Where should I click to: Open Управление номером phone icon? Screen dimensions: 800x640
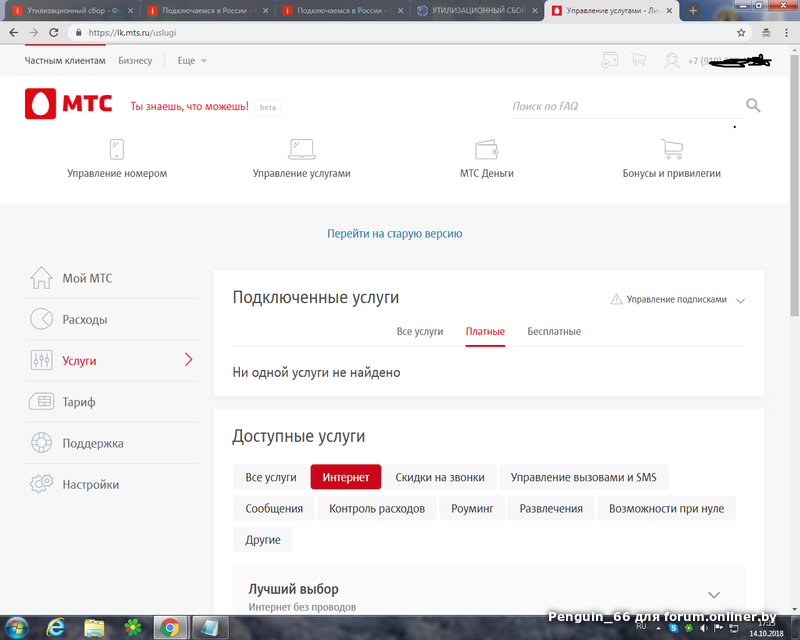(x=117, y=150)
